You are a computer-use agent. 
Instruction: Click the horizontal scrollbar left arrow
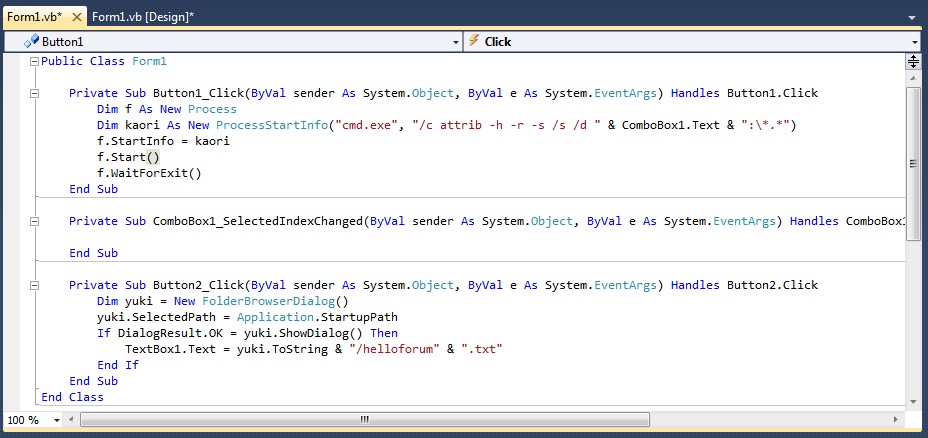[72, 420]
